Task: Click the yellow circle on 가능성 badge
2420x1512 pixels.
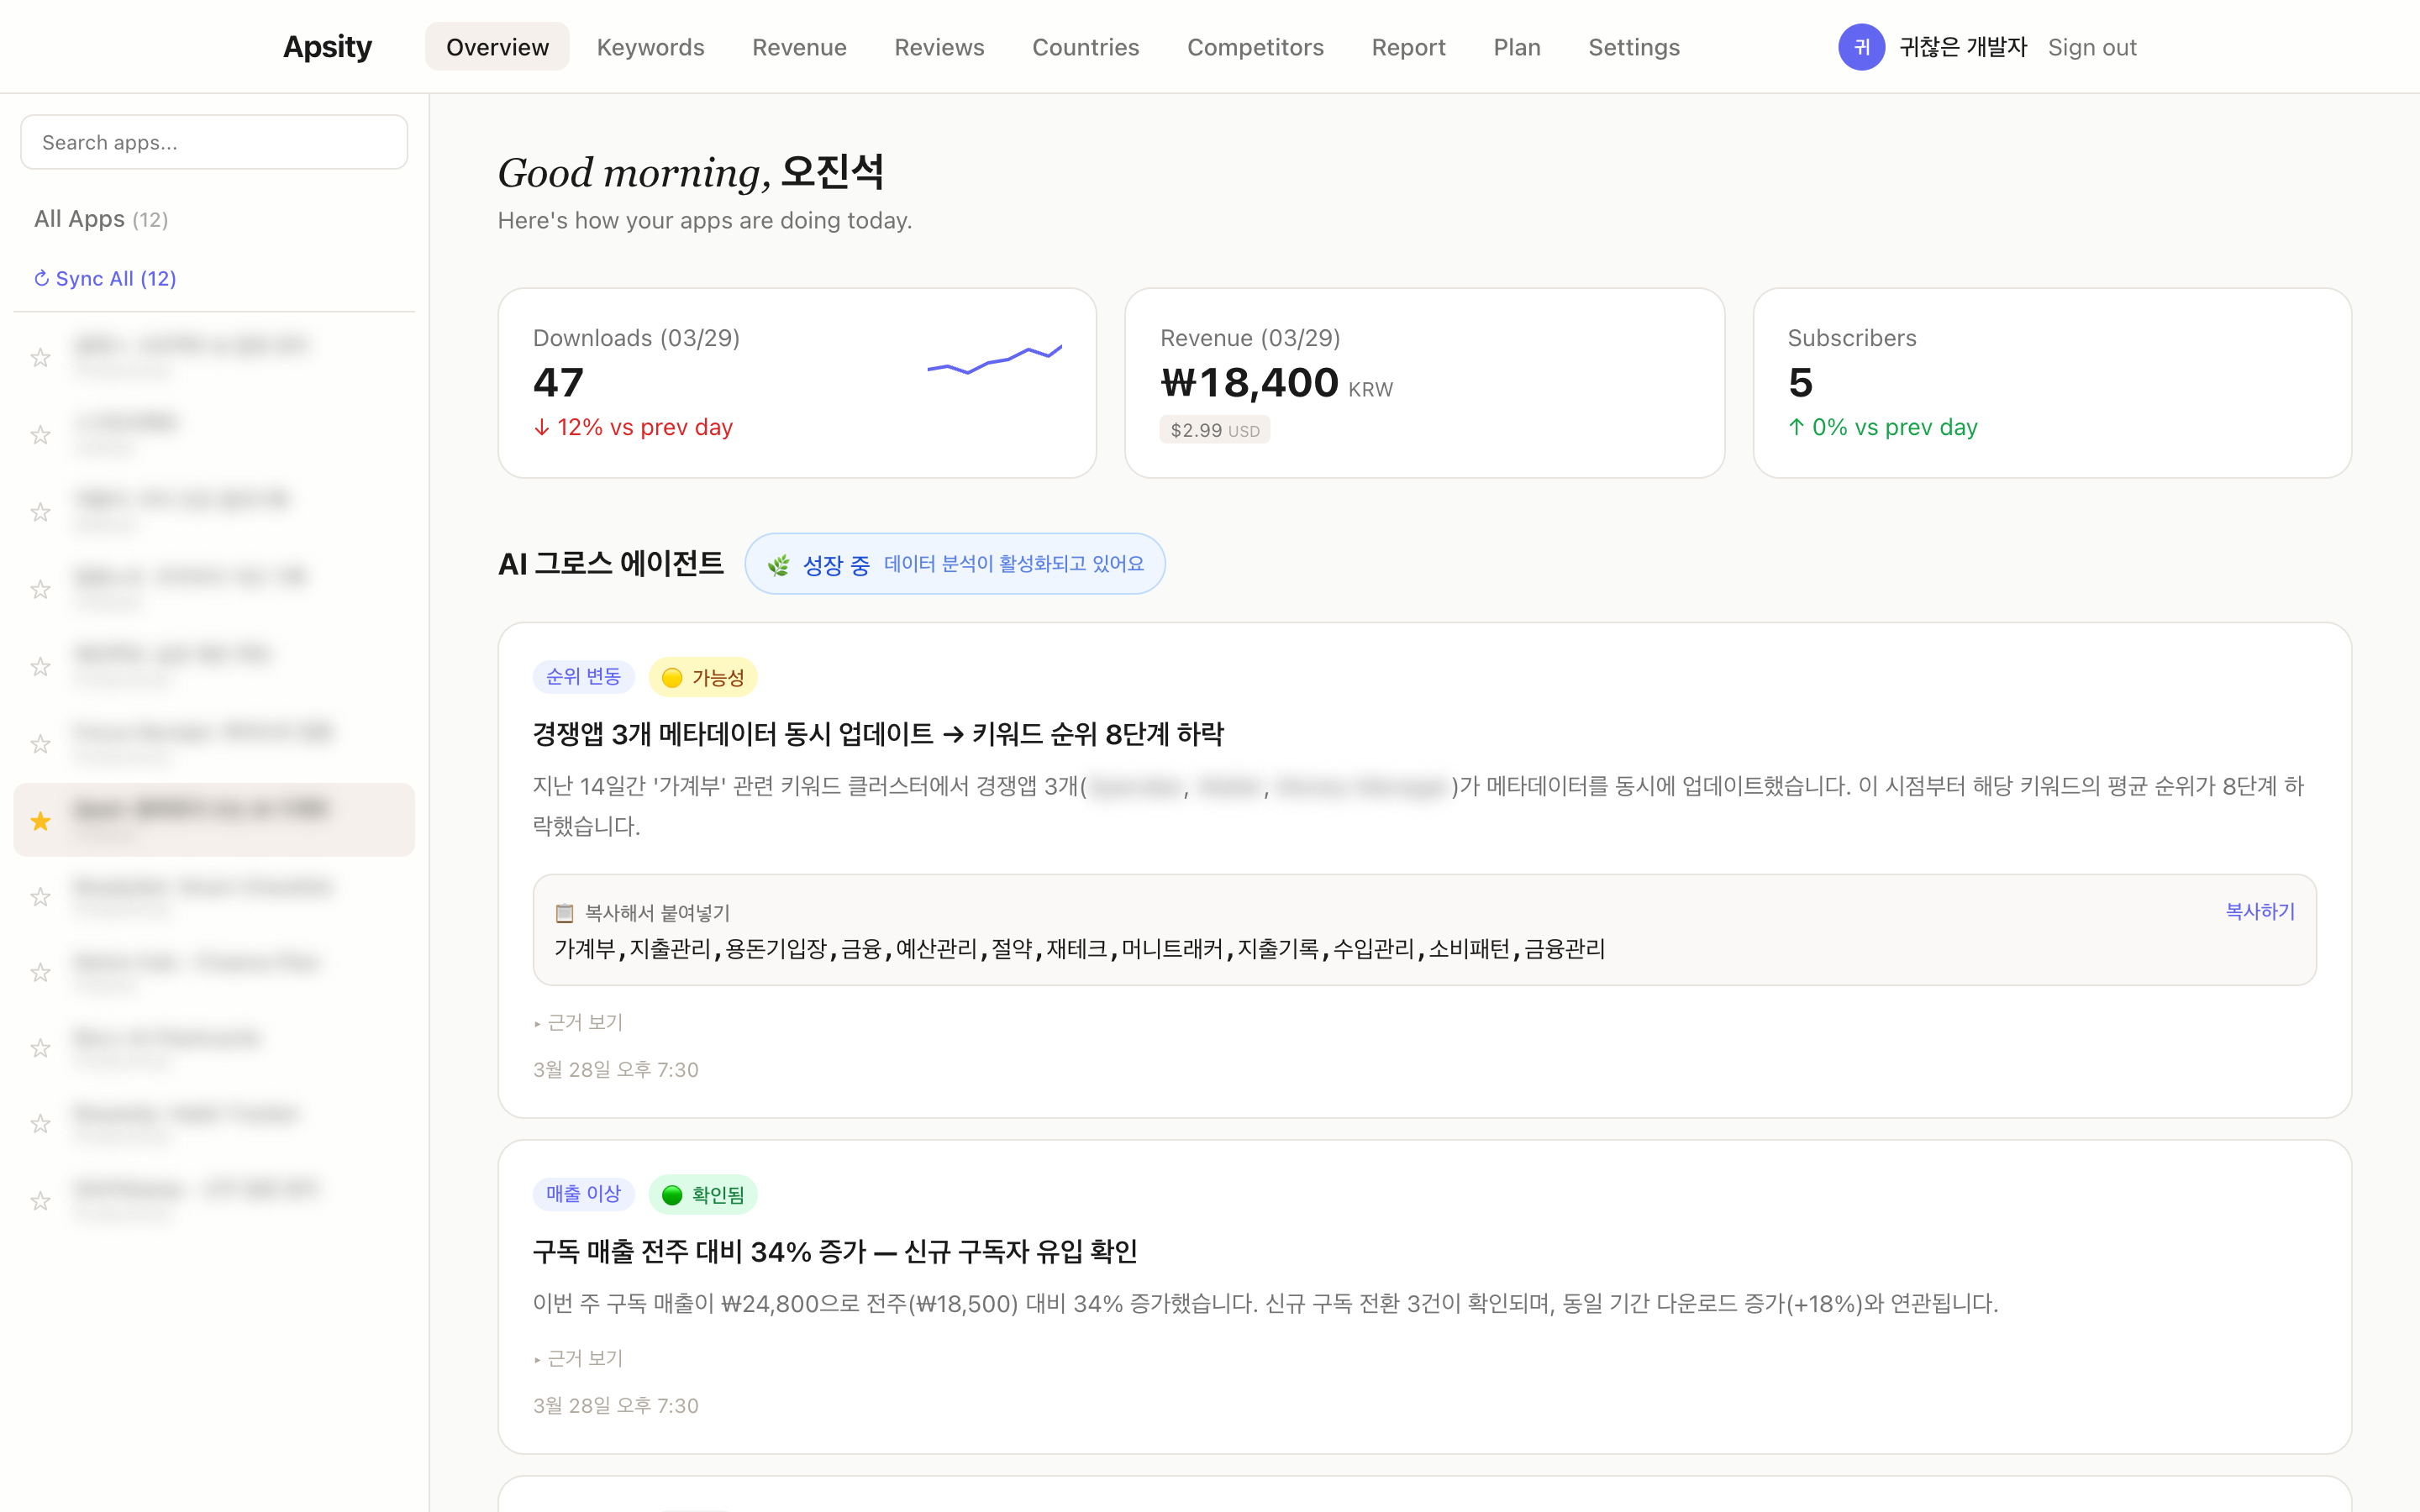Action: point(672,678)
